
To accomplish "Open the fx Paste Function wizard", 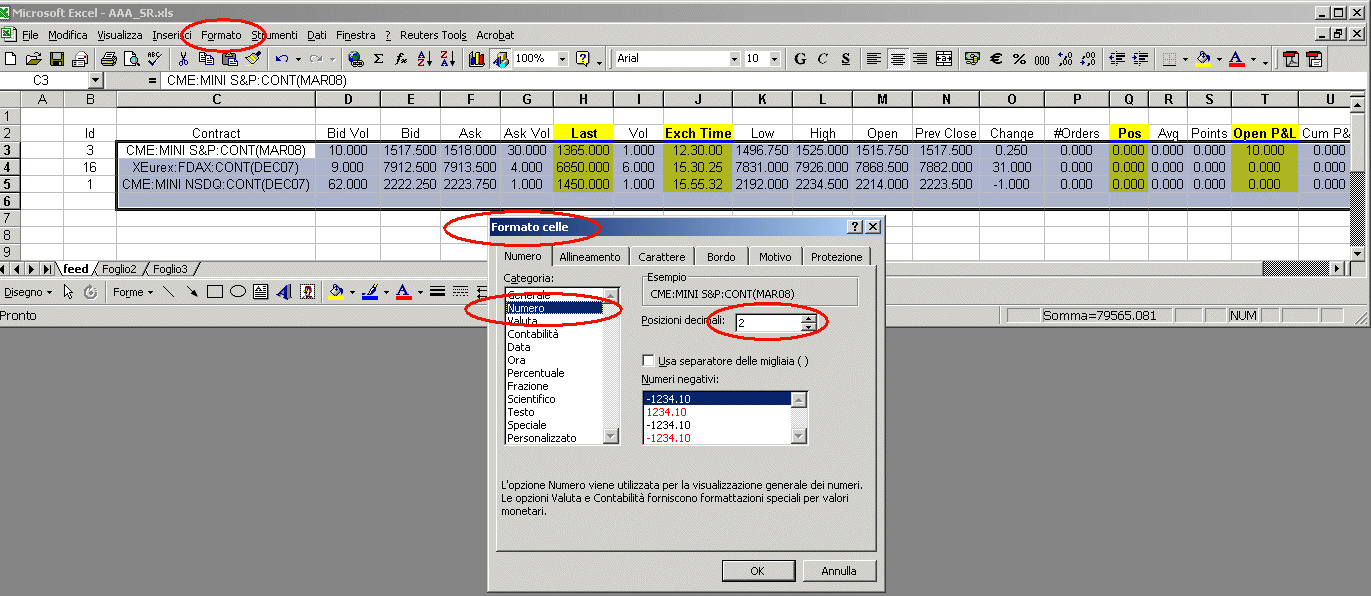I will (400, 59).
